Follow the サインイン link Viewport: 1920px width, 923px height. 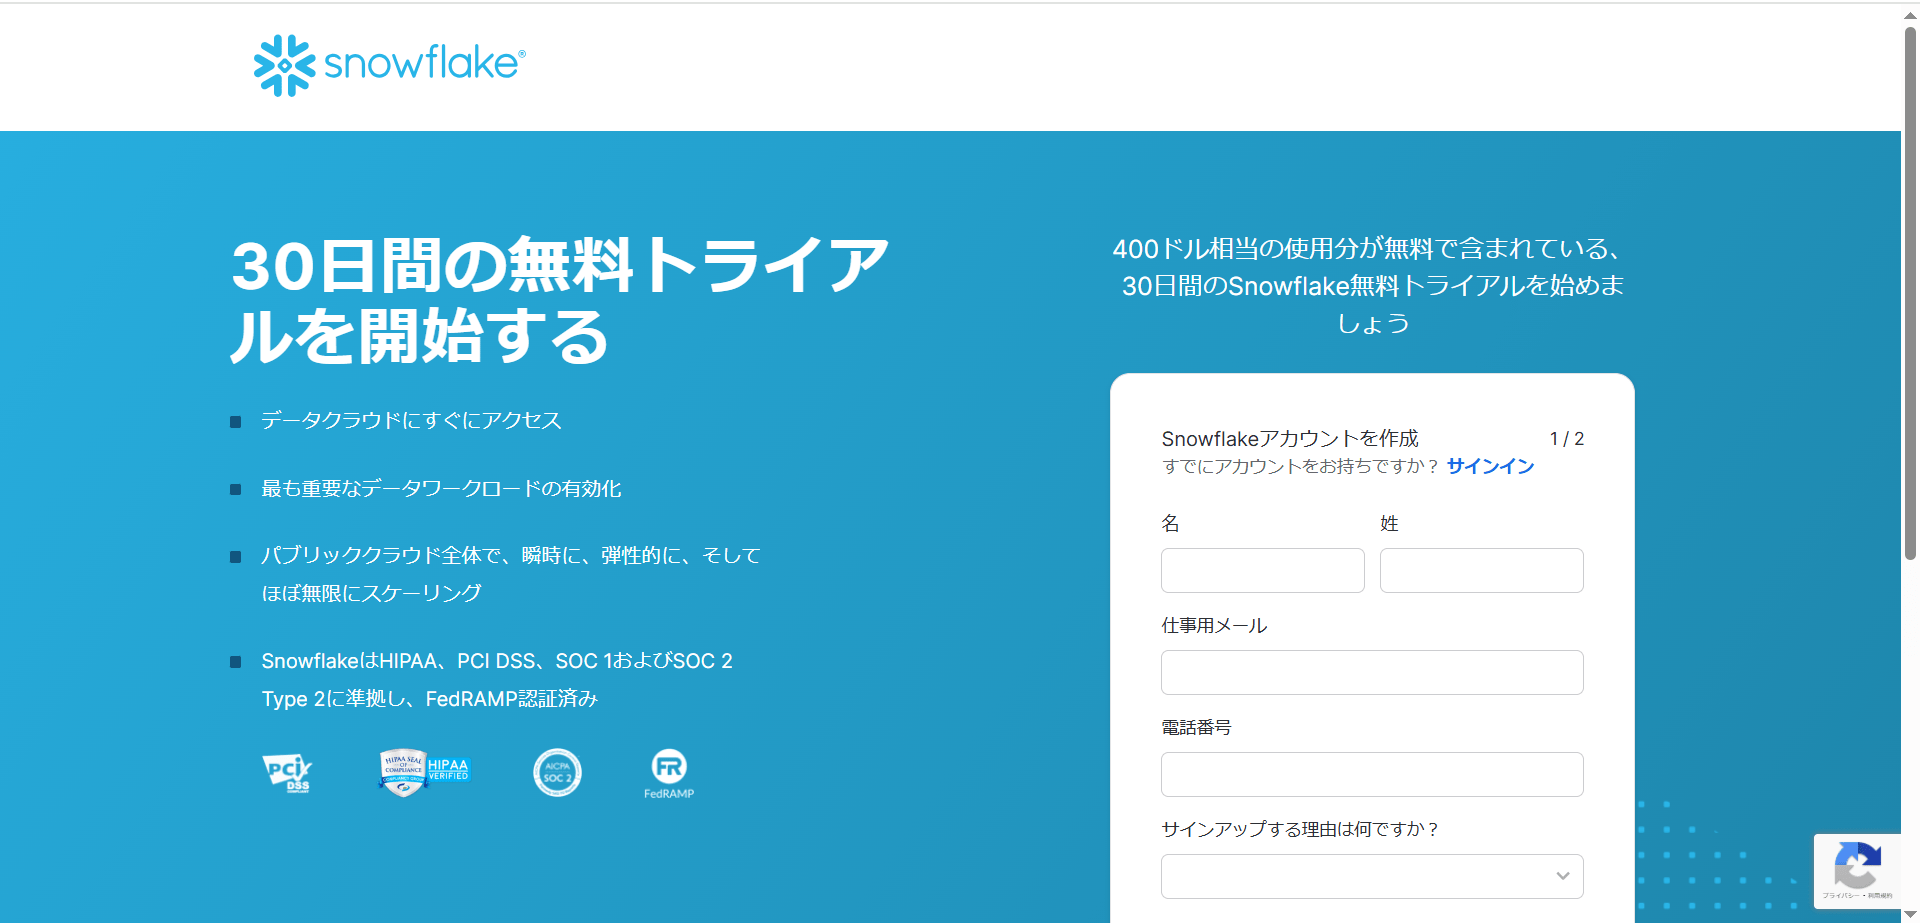point(1490,466)
